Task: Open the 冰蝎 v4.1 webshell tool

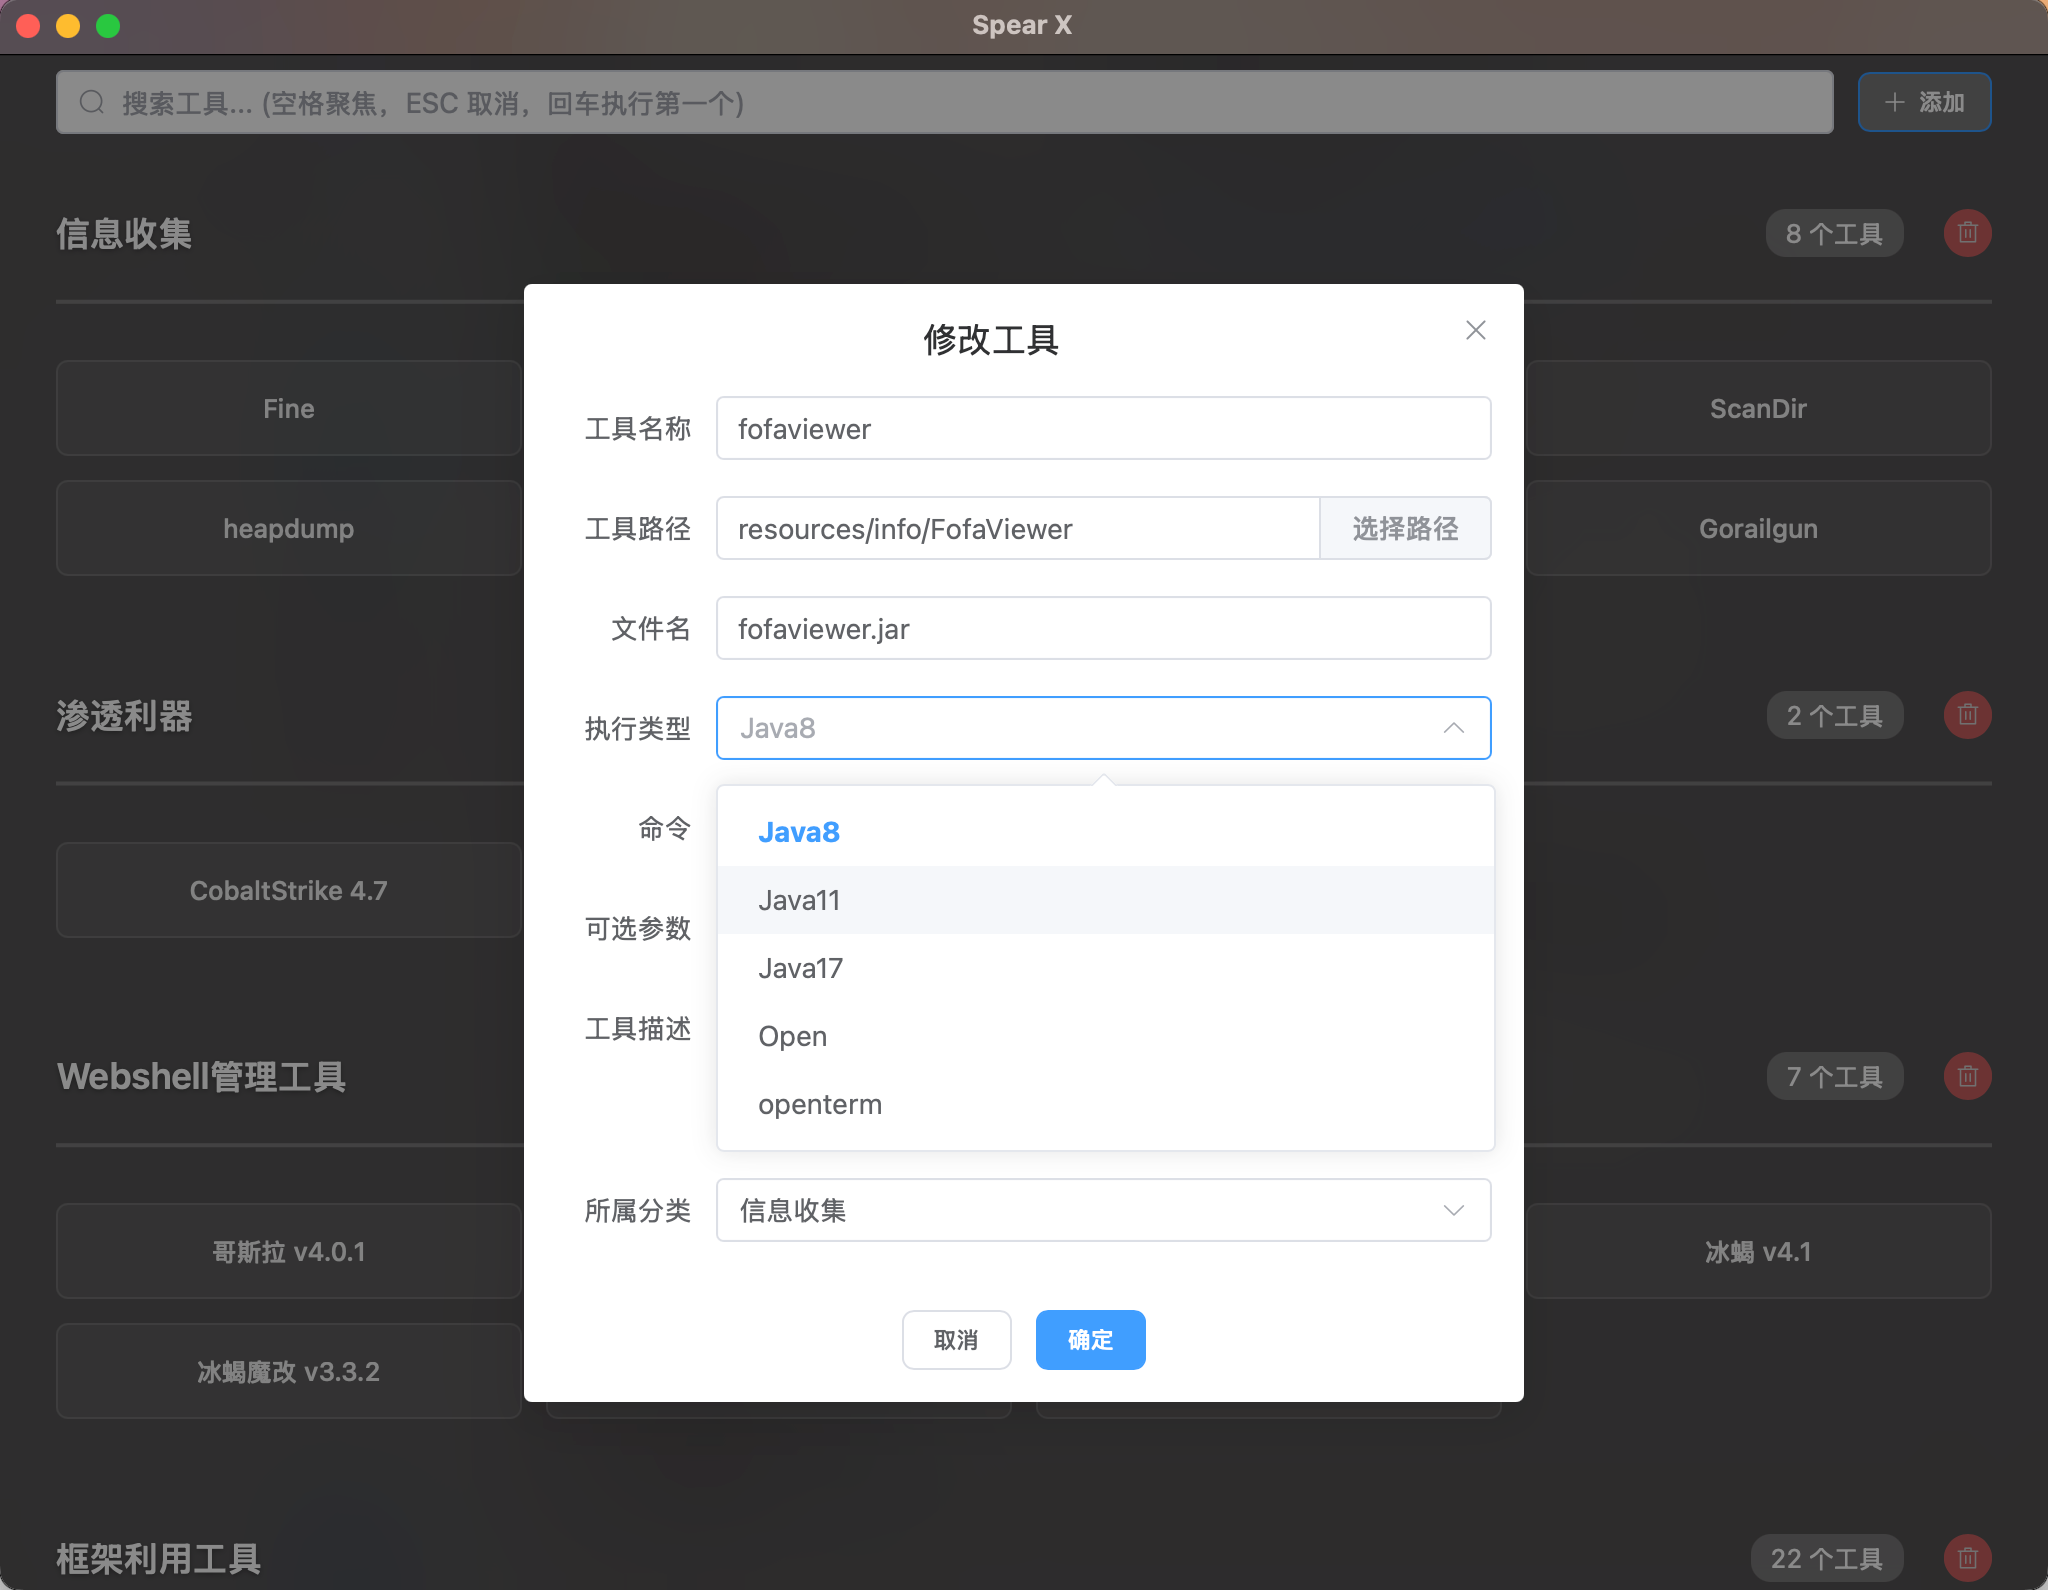Action: click(1756, 1251)
